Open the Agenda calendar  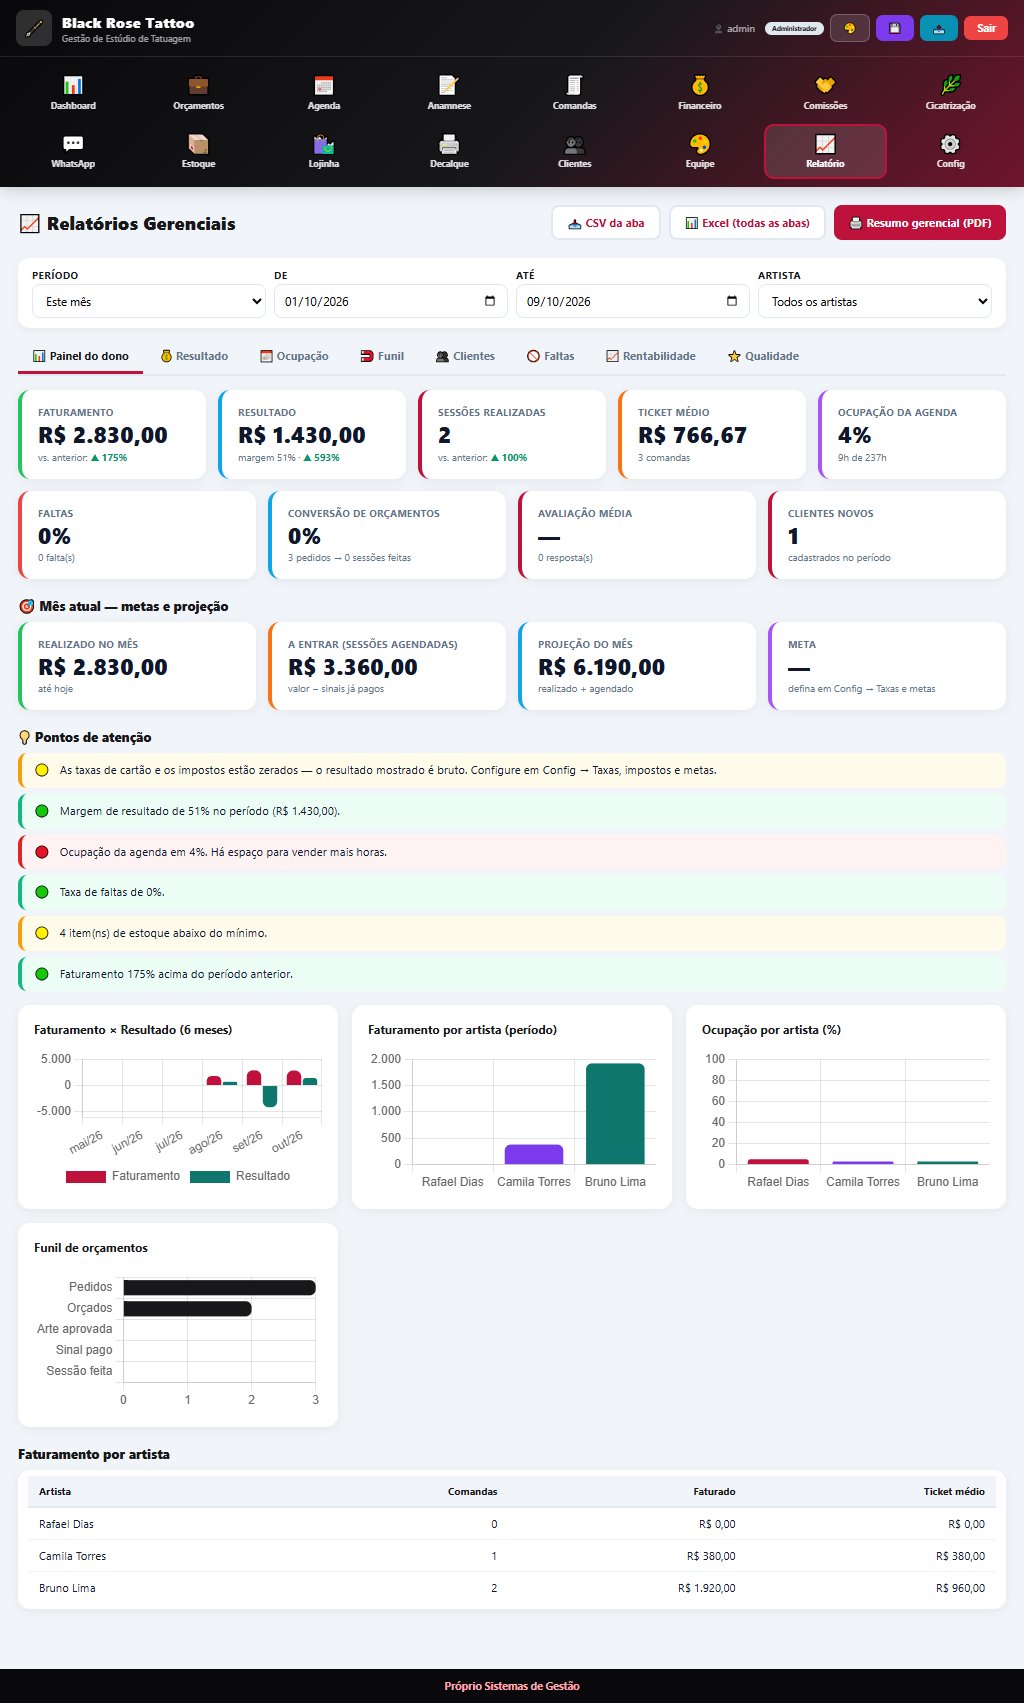(x=324, y=93)
